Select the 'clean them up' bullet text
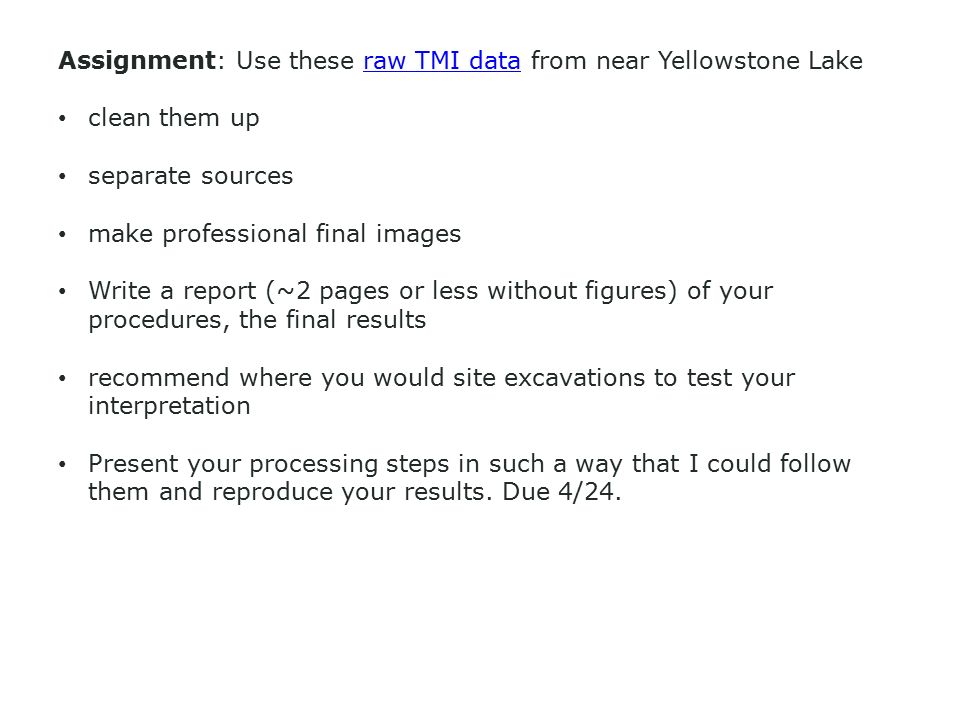The image size is (960, 720). coord(174,118)
